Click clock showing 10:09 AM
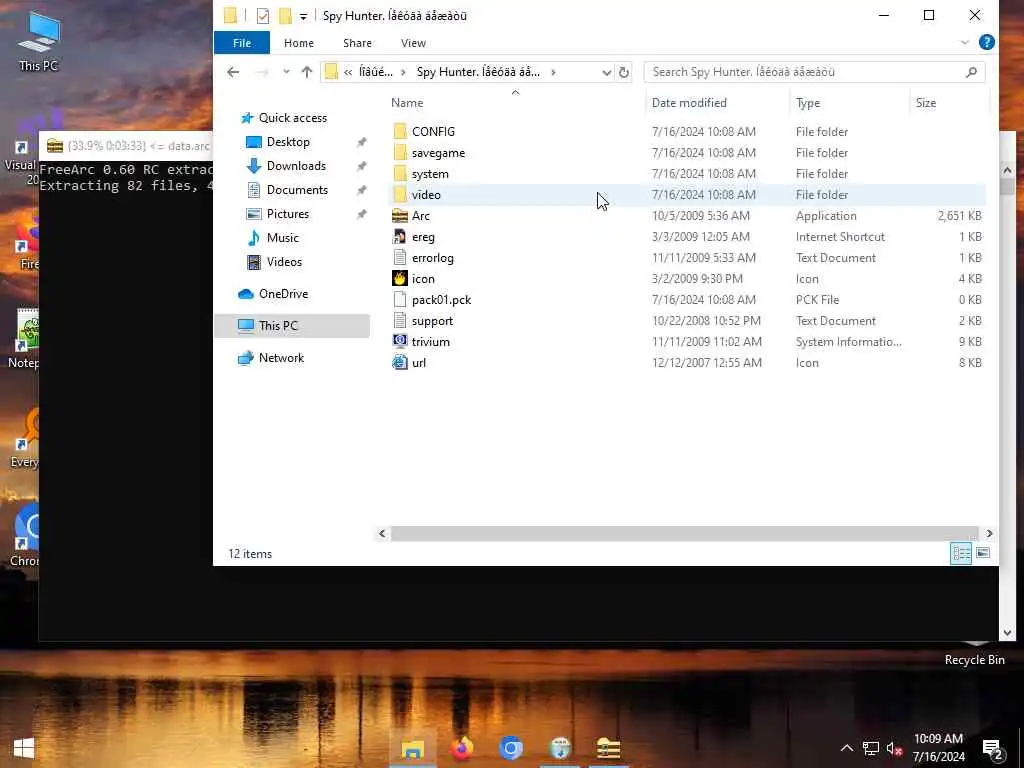The image size is (1024, 768). click(938, 739)
